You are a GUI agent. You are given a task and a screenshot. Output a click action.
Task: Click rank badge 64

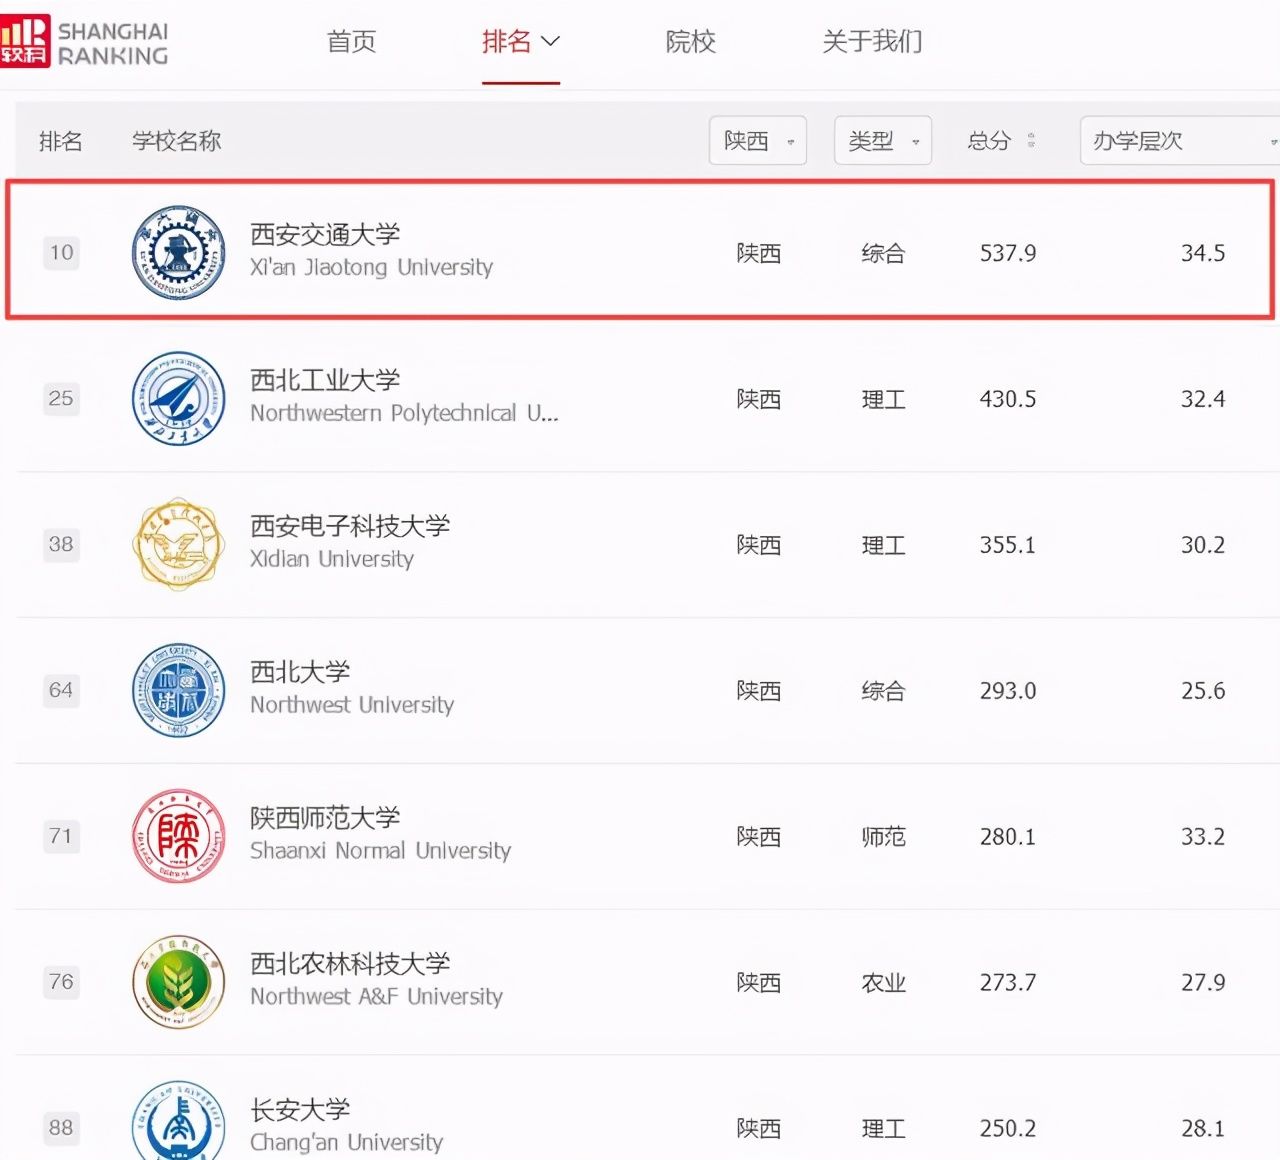[61, 690]
